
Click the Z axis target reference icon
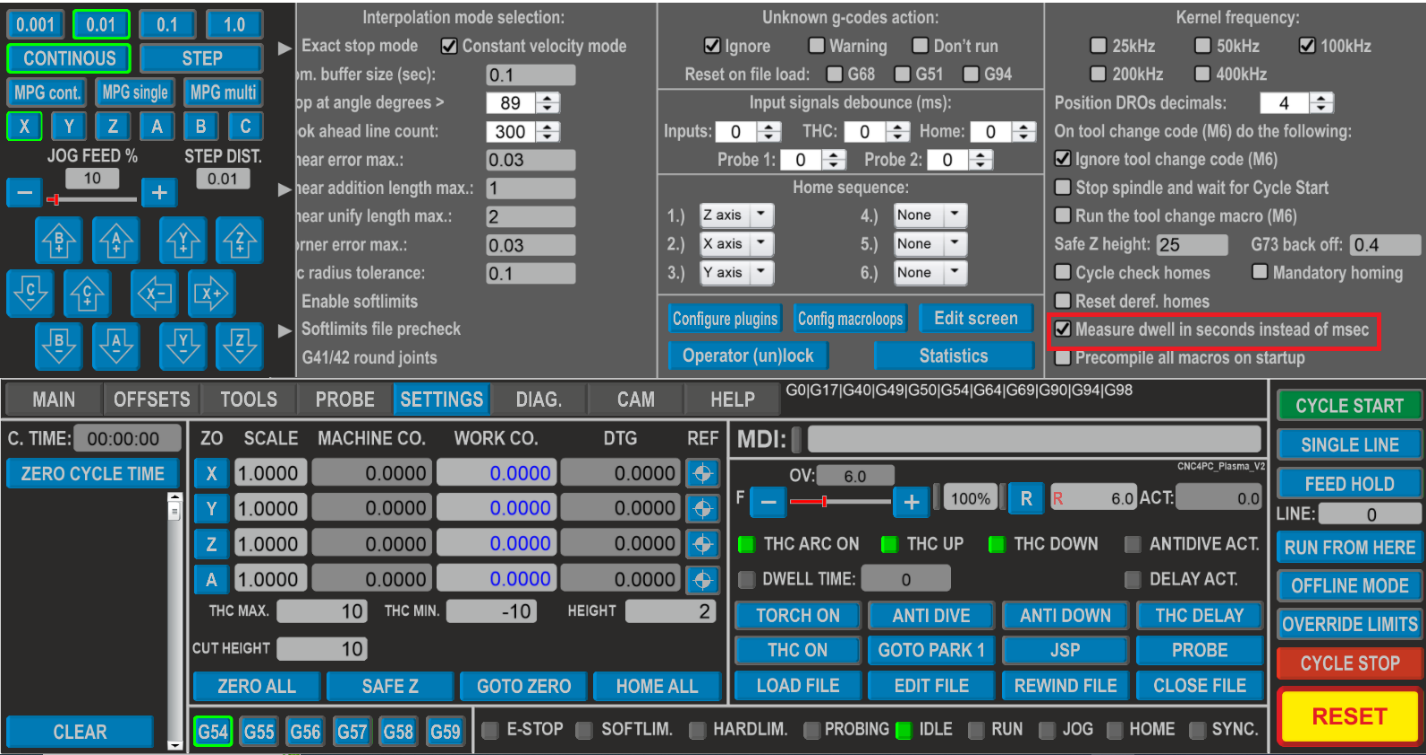tap(702, 543)
